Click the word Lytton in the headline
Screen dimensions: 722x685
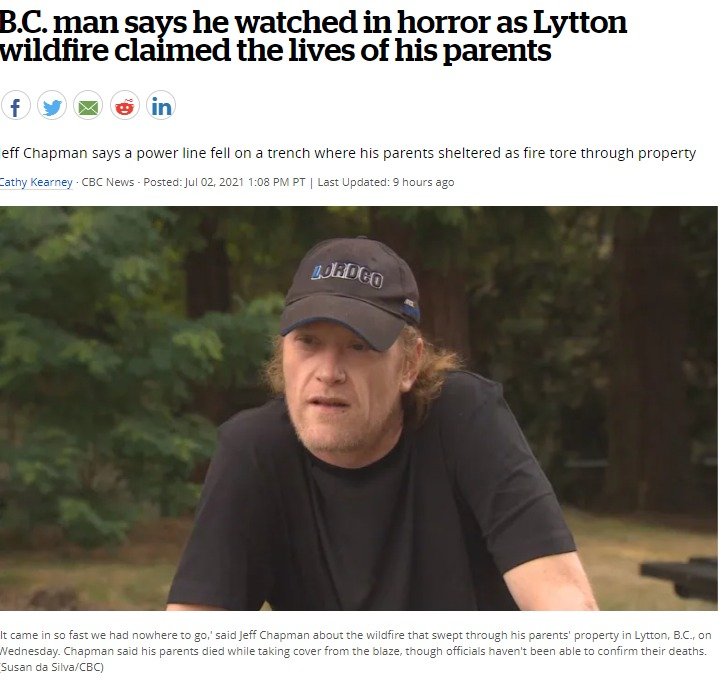pos(580,23)
